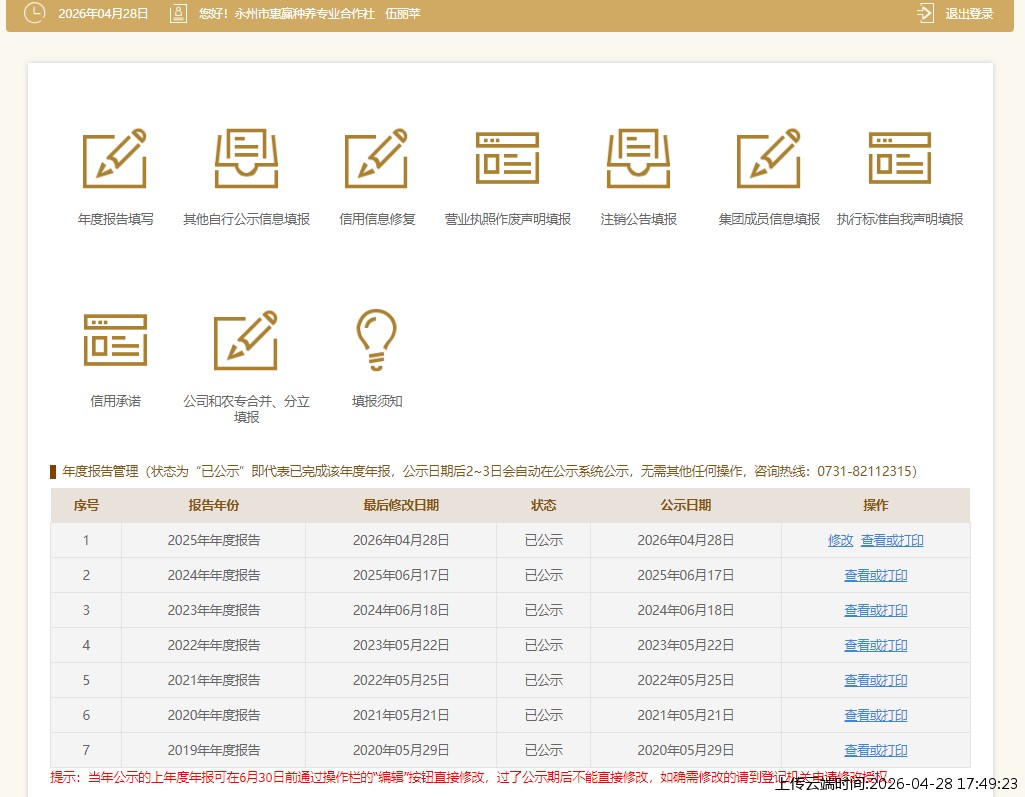Click the 退出登录 logout icon
1025x797 pixels.
pyautogui.click(x=925, y=13)
